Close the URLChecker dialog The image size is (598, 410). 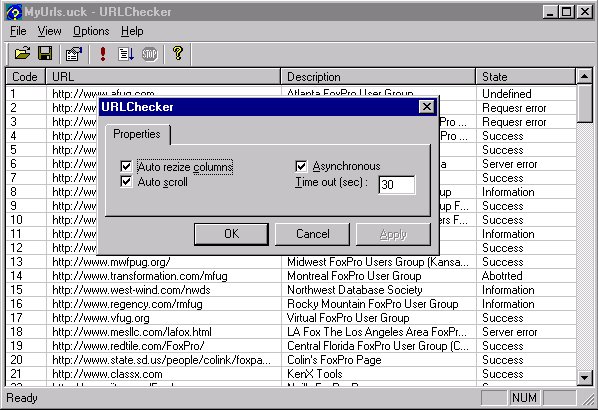point(427,107)
